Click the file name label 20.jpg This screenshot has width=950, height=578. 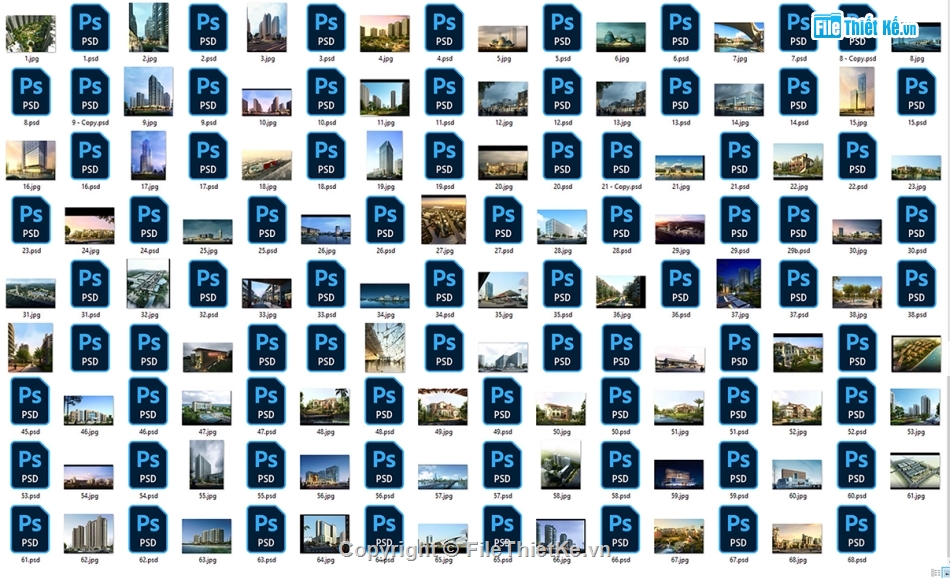(503, 187)
